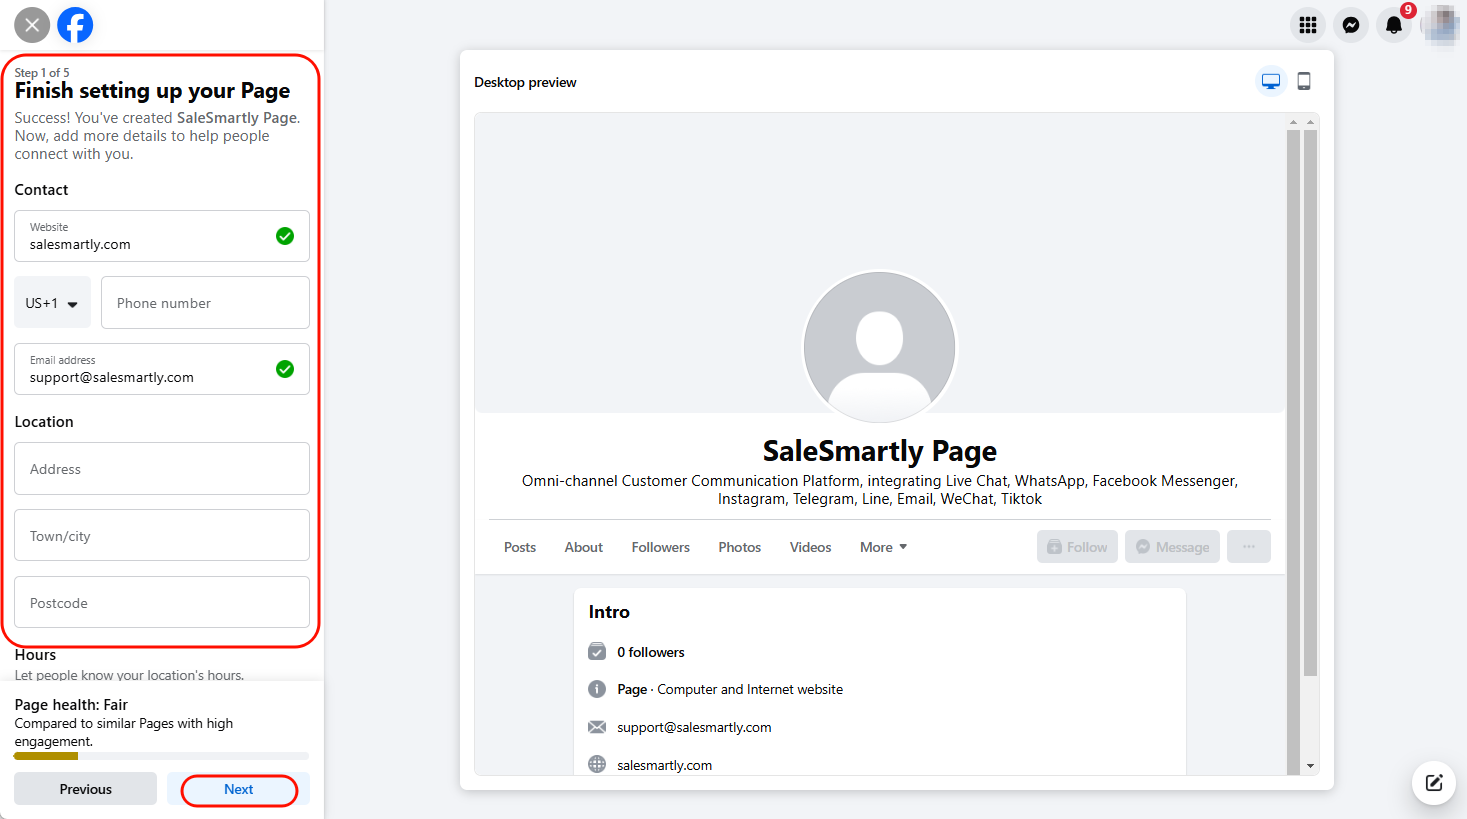Click the compose new message icon
This screenshot has width=1467, height=819.
(1434, 783)
